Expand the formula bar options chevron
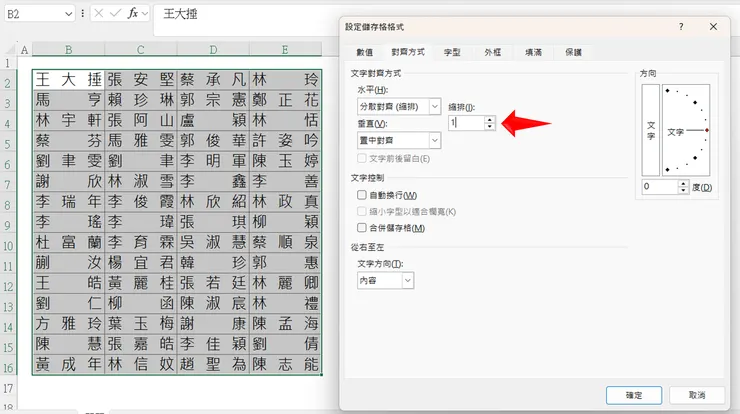 click(145, 14)
